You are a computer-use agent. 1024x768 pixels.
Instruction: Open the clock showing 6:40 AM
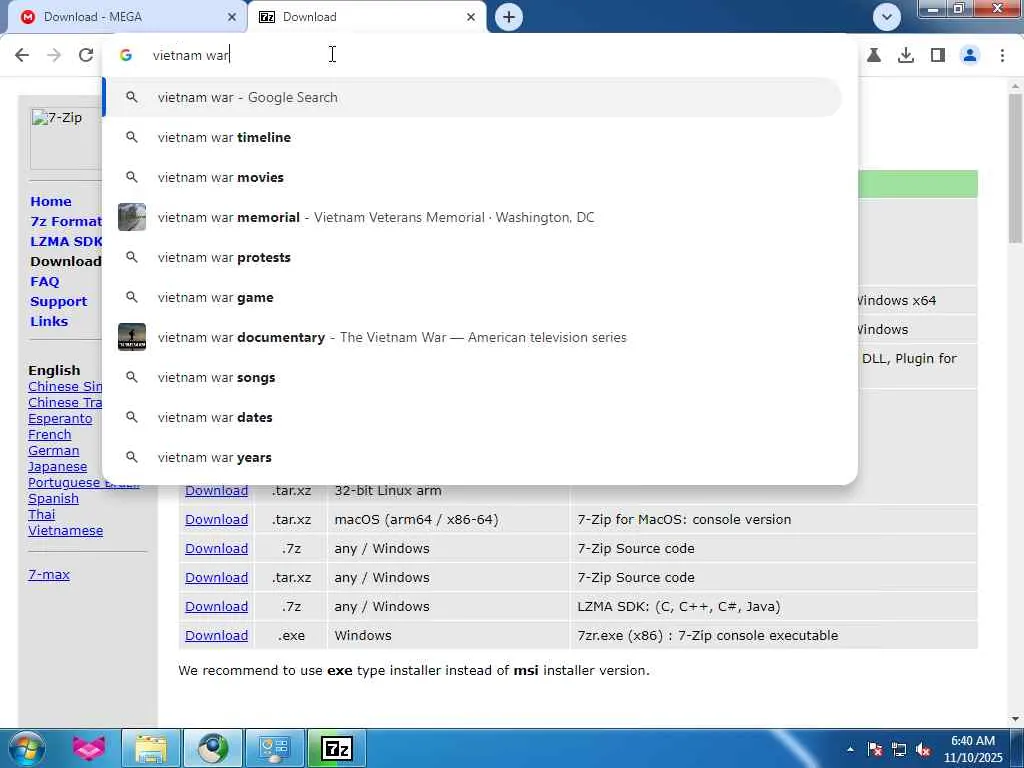[973, 749]
